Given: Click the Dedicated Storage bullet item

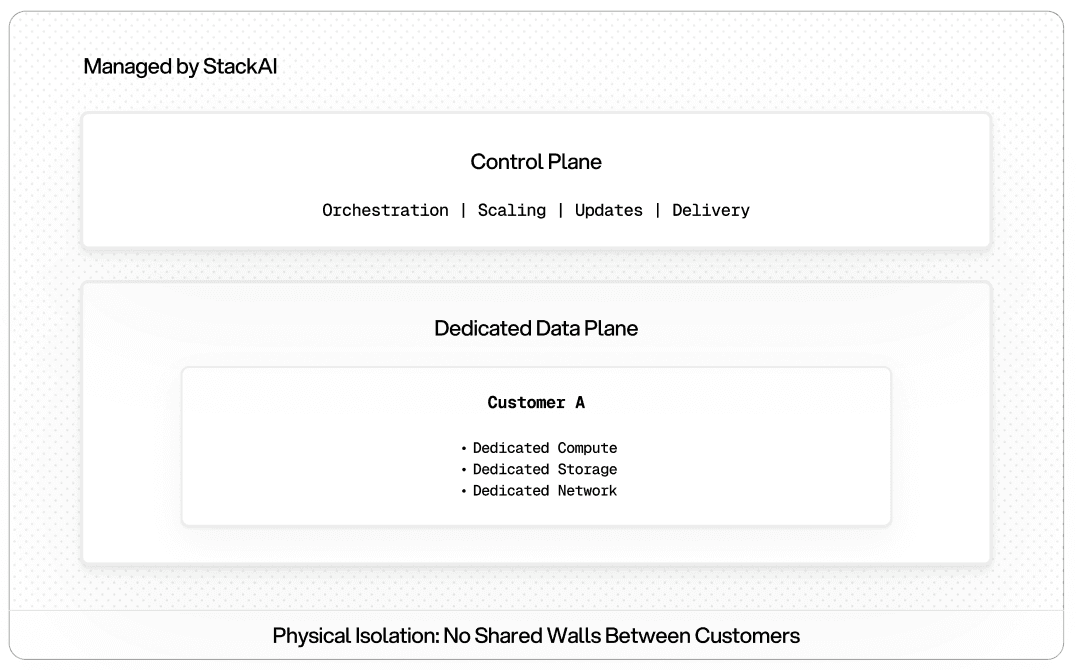Looking at the screenshot, I should (545, 469).
